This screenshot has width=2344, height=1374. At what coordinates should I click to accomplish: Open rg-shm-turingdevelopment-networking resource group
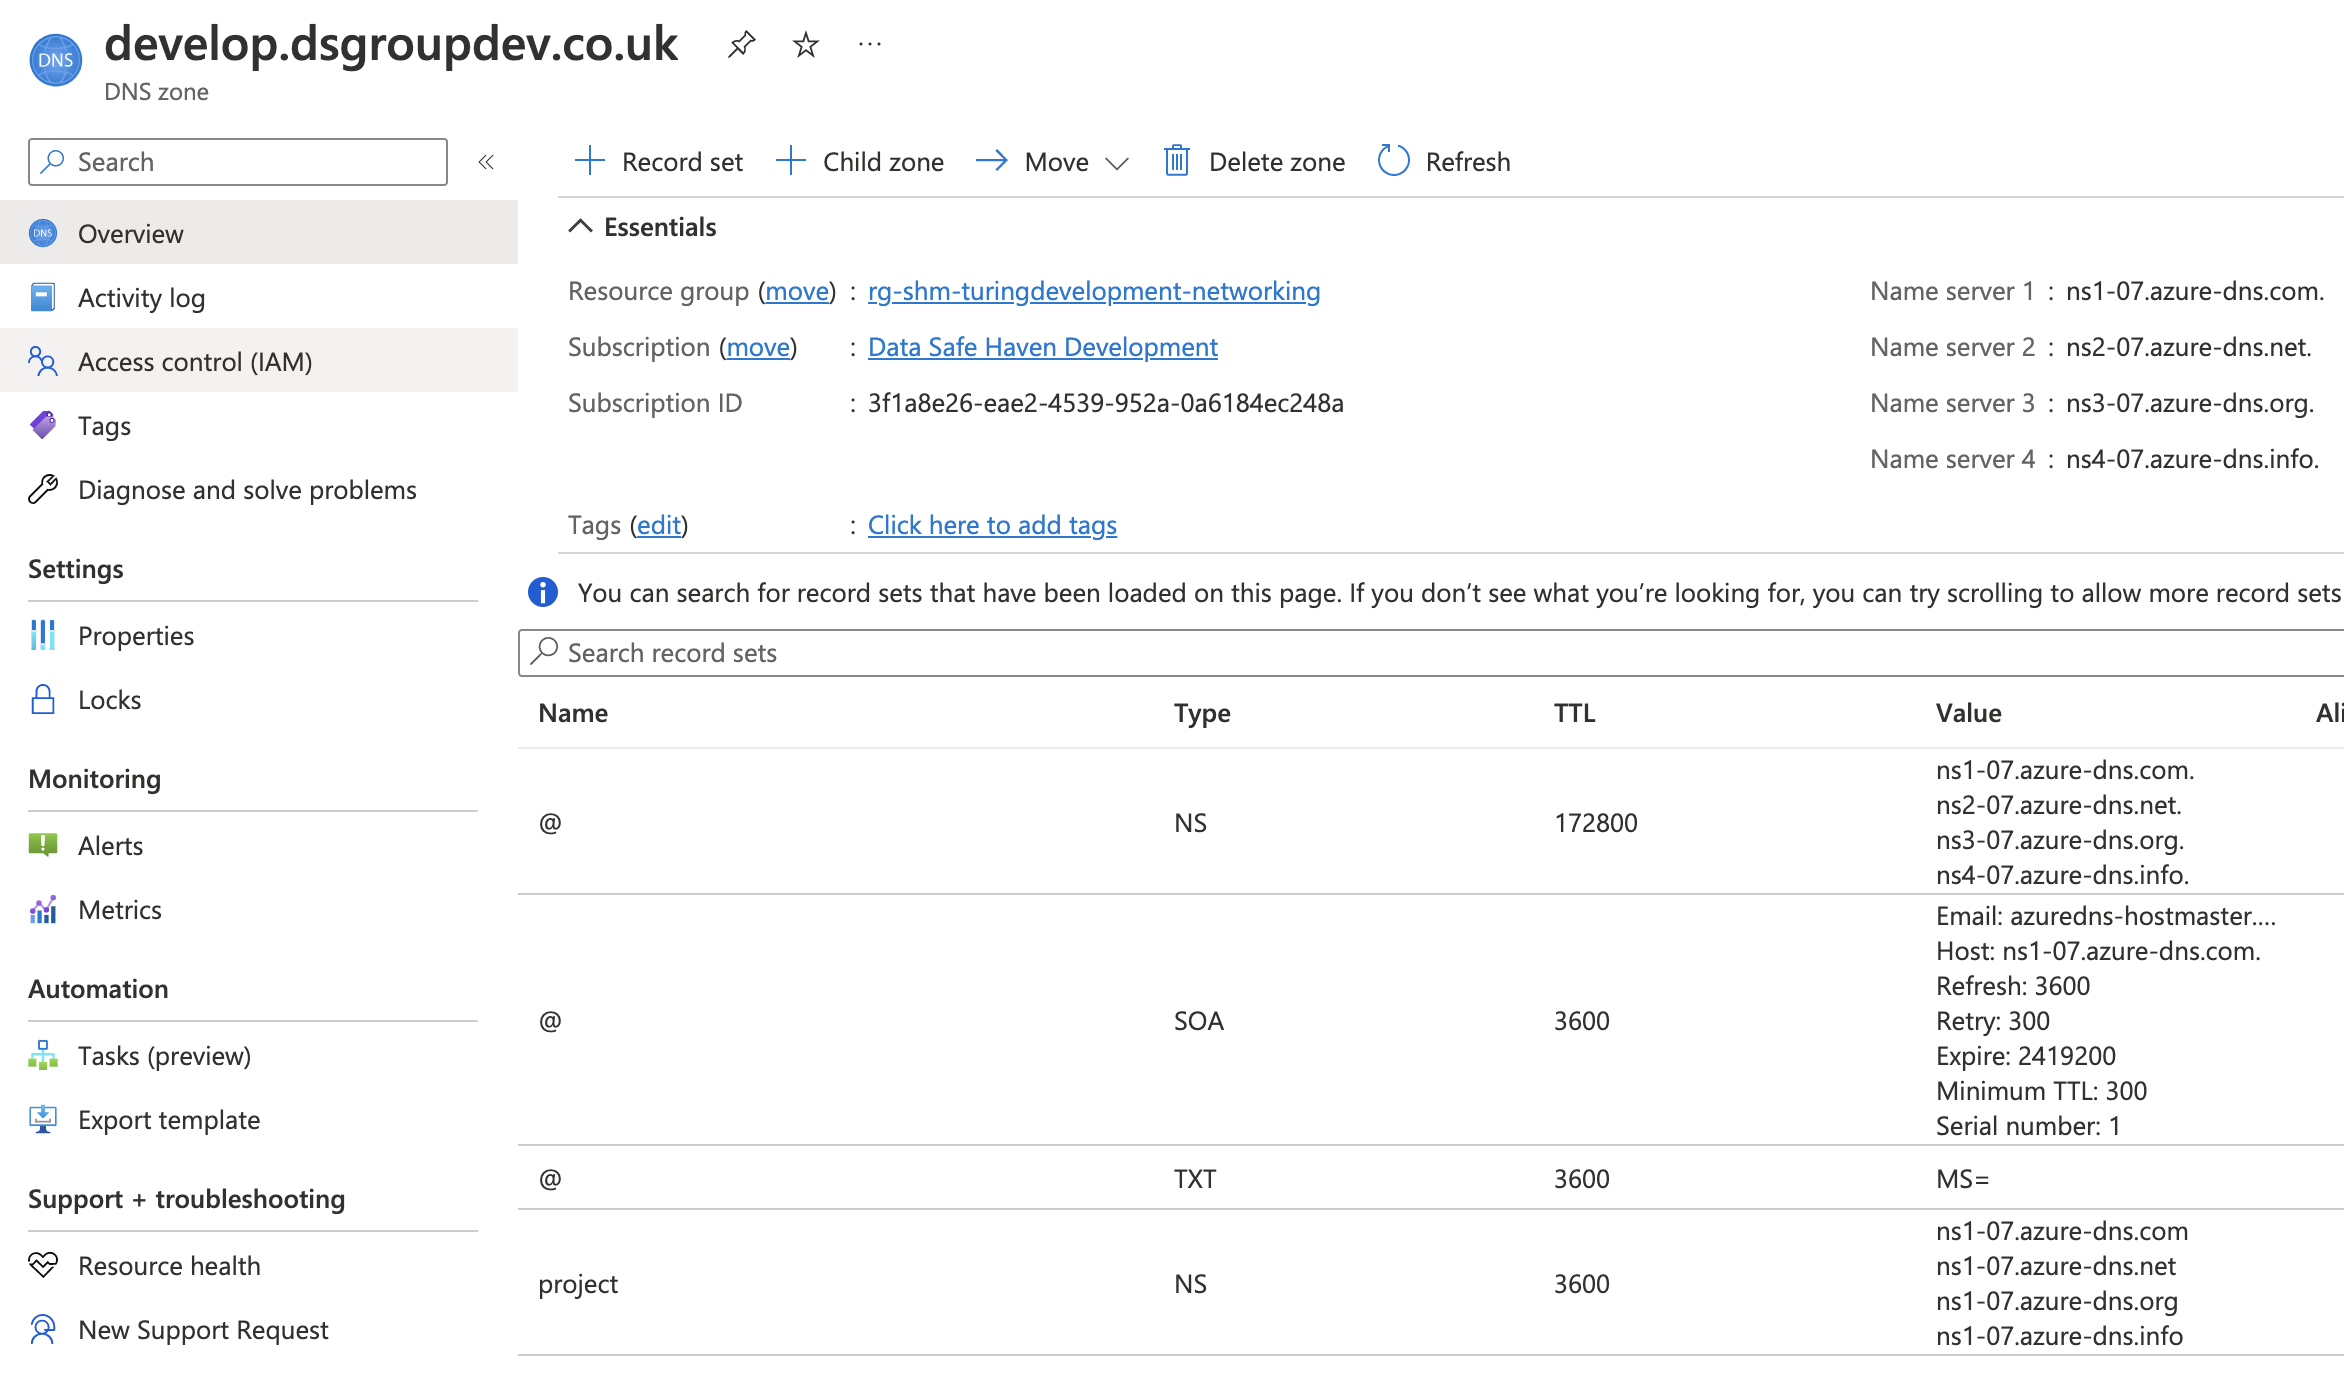coord(1093,291)
